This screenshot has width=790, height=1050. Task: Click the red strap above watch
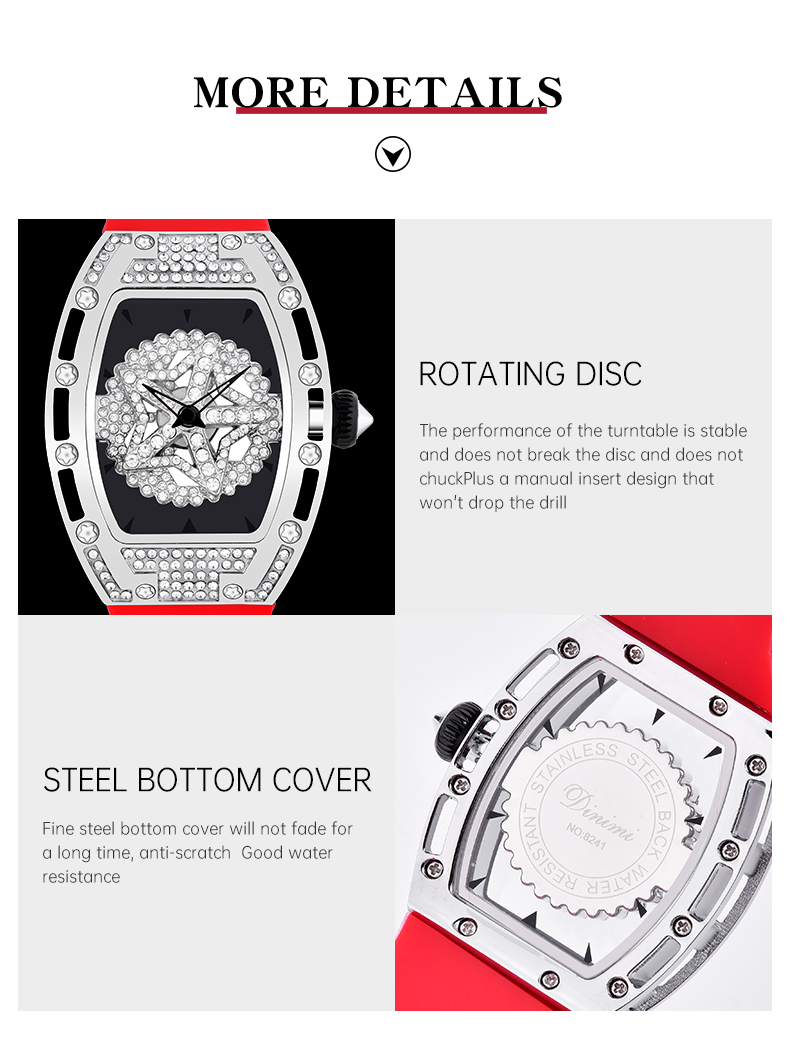[x=187, y=226]
